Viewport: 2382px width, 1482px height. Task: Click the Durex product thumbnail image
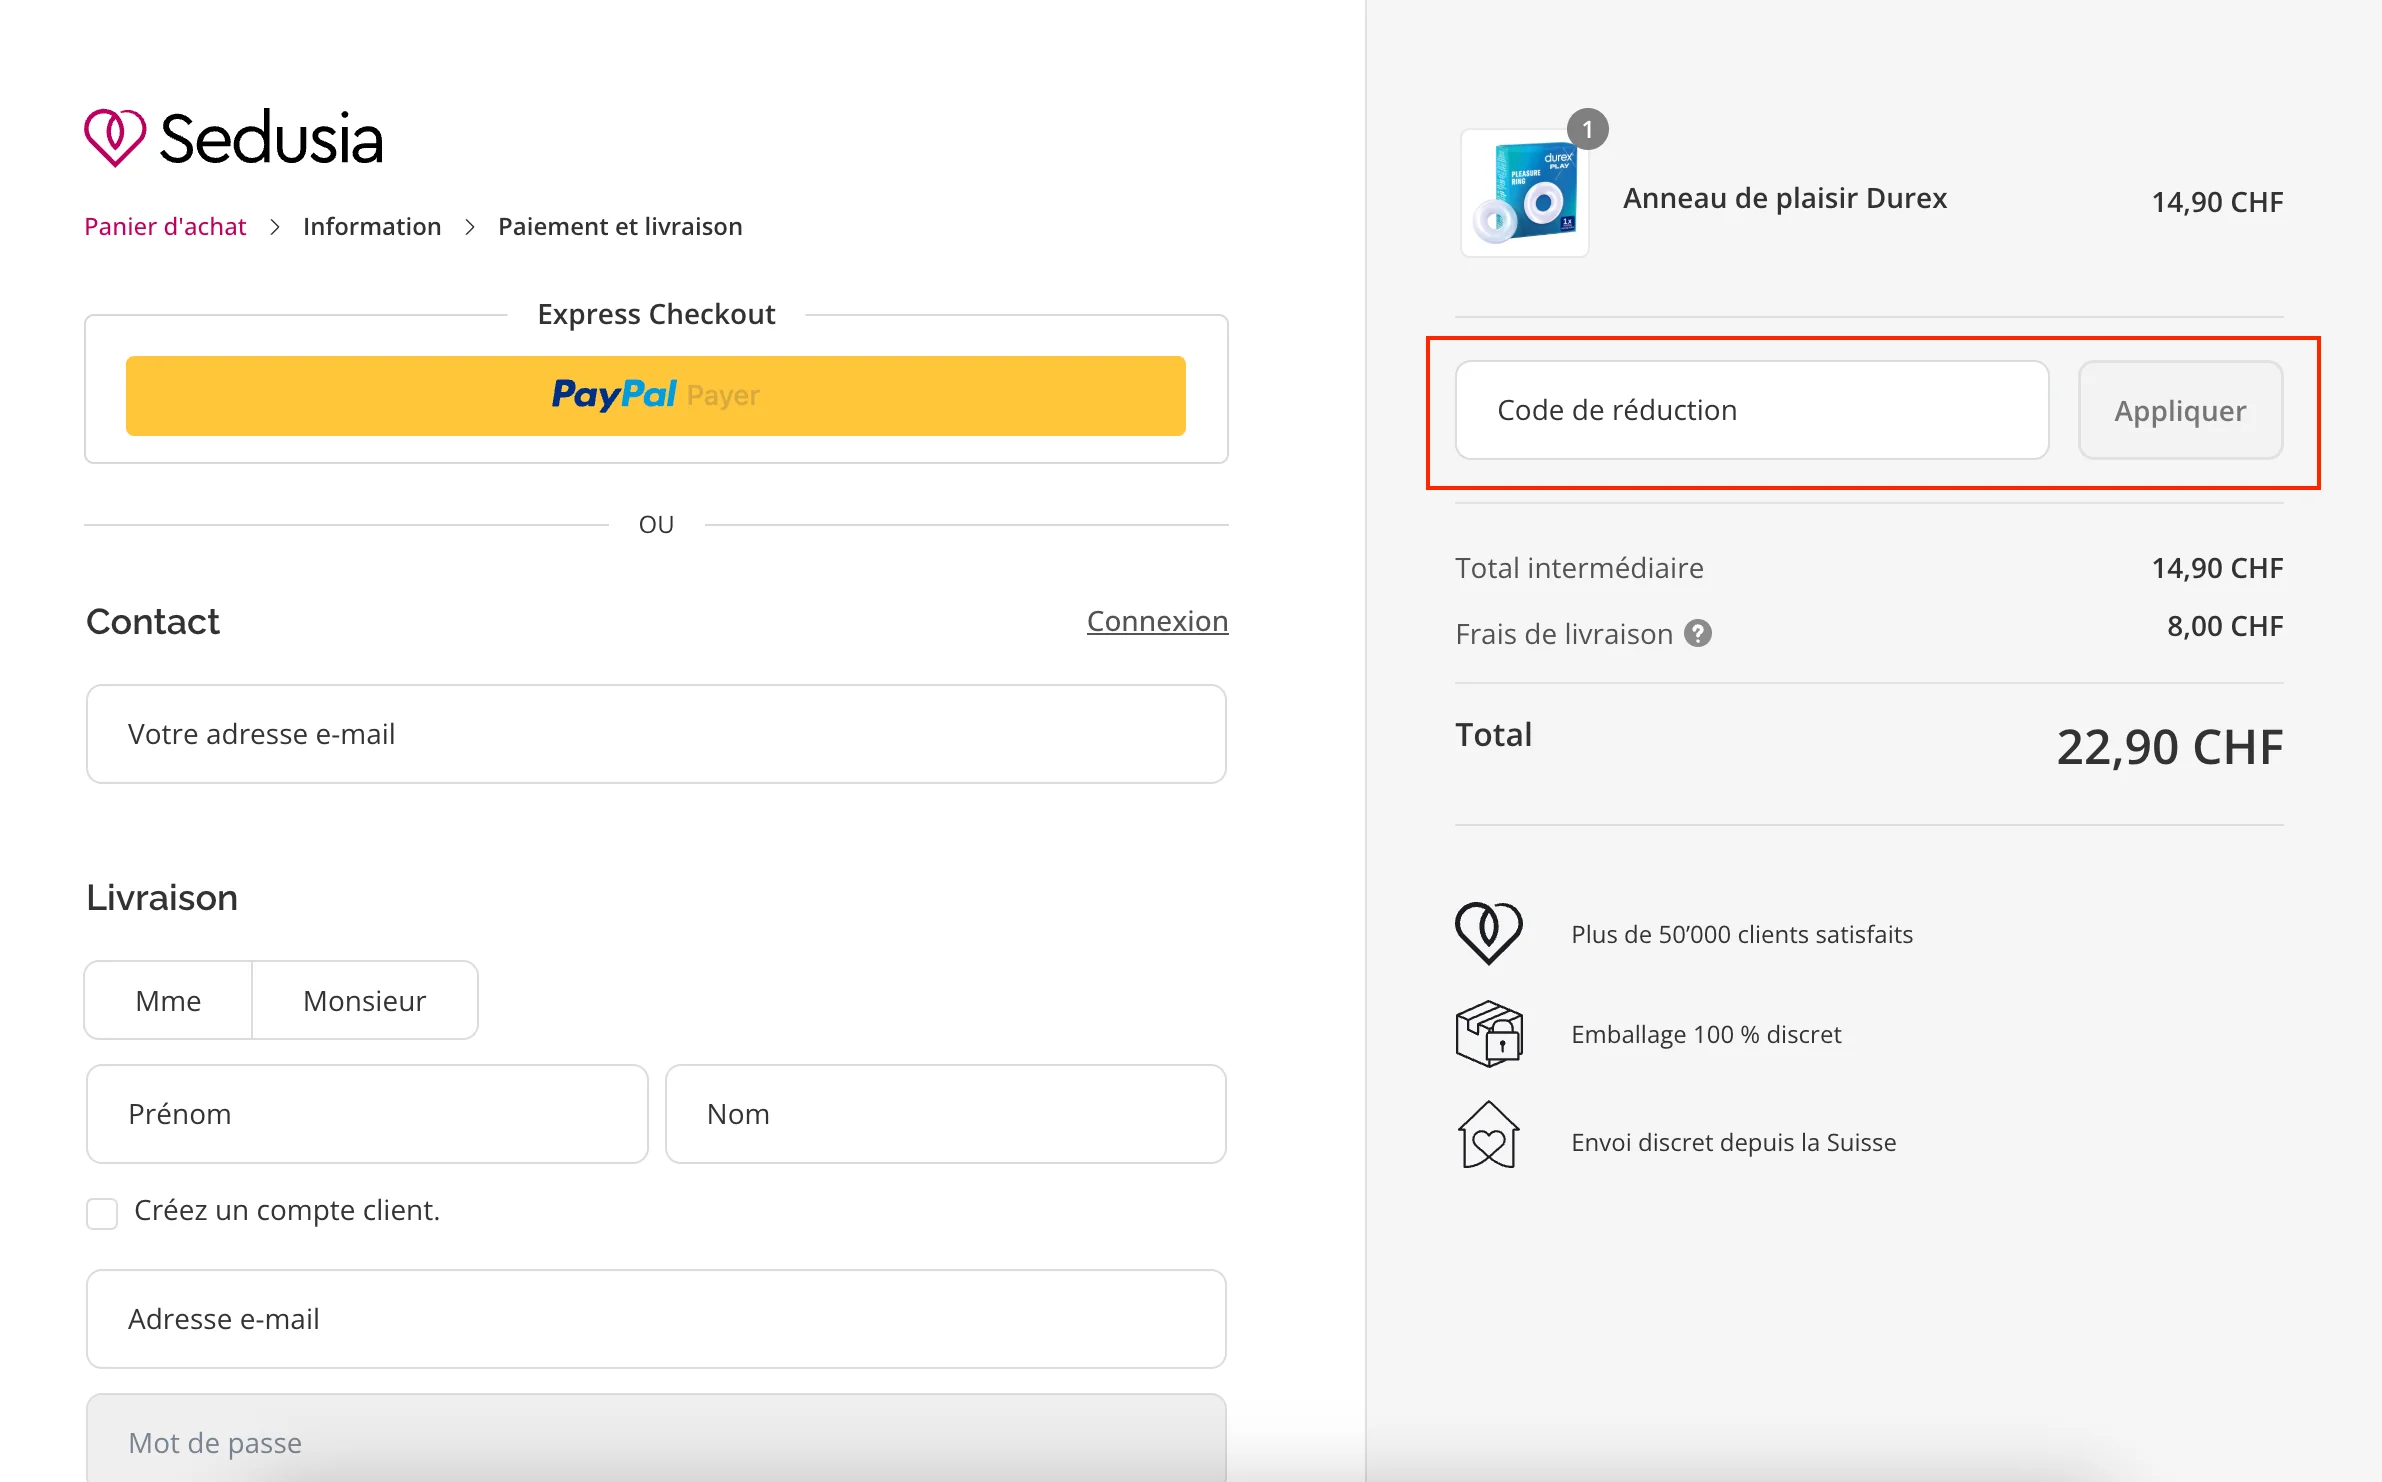click(1524, 192)
